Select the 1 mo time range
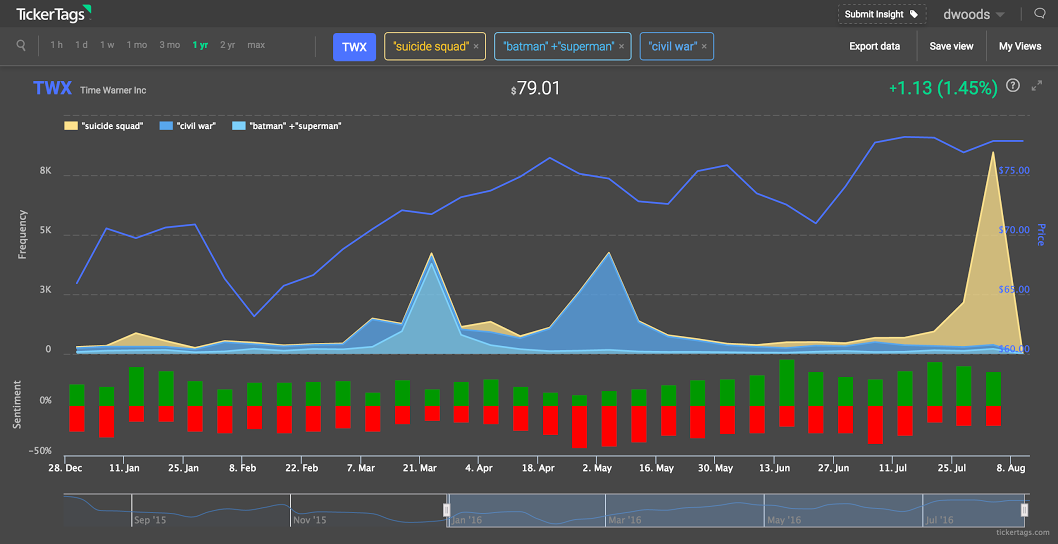 [x=136, y=45]
